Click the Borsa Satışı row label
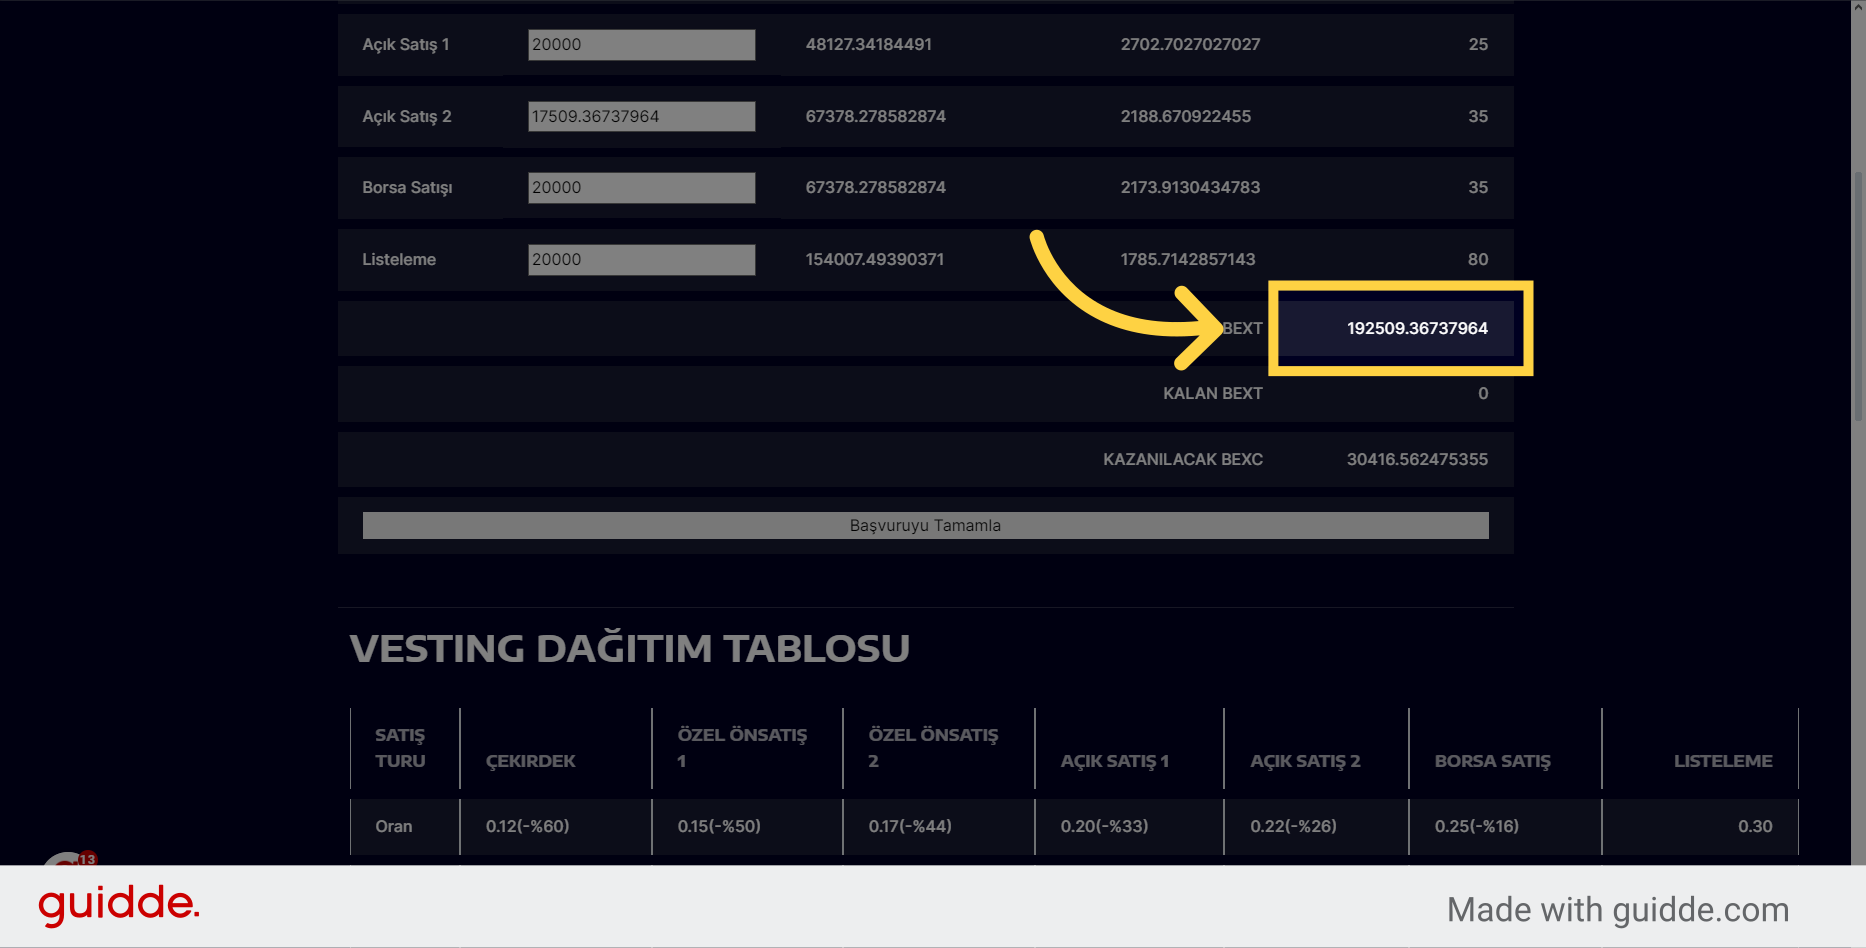This screenshot has height=948, width=1866. point(407,188)
